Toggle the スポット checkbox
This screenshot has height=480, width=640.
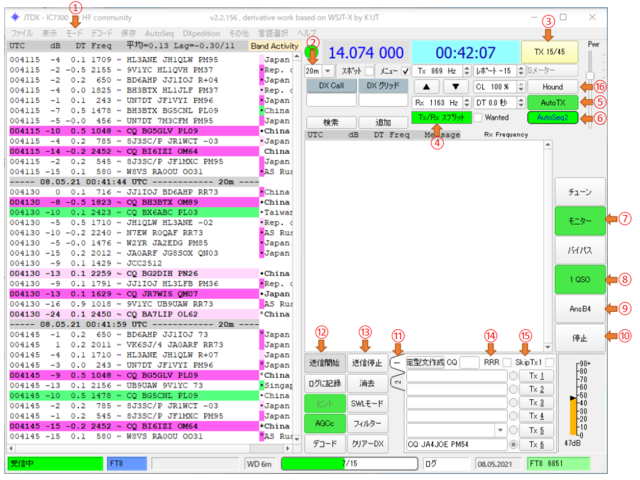click(x=370, y=71)
